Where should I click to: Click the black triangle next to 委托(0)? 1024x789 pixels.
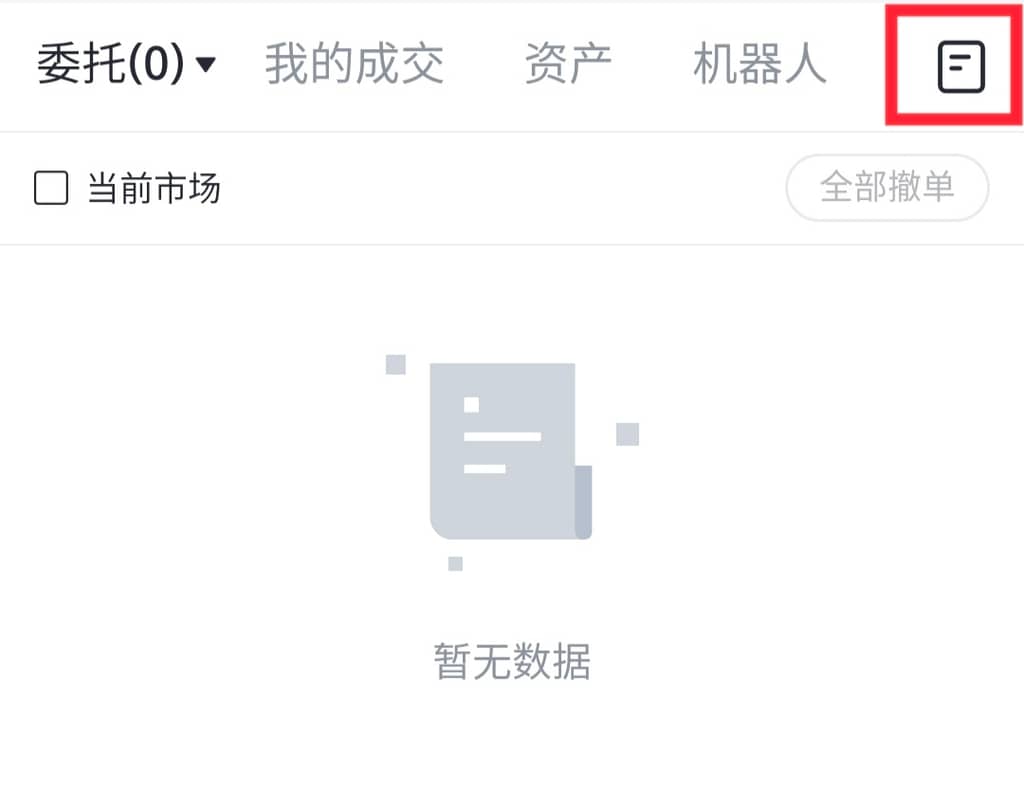[206, 64]
